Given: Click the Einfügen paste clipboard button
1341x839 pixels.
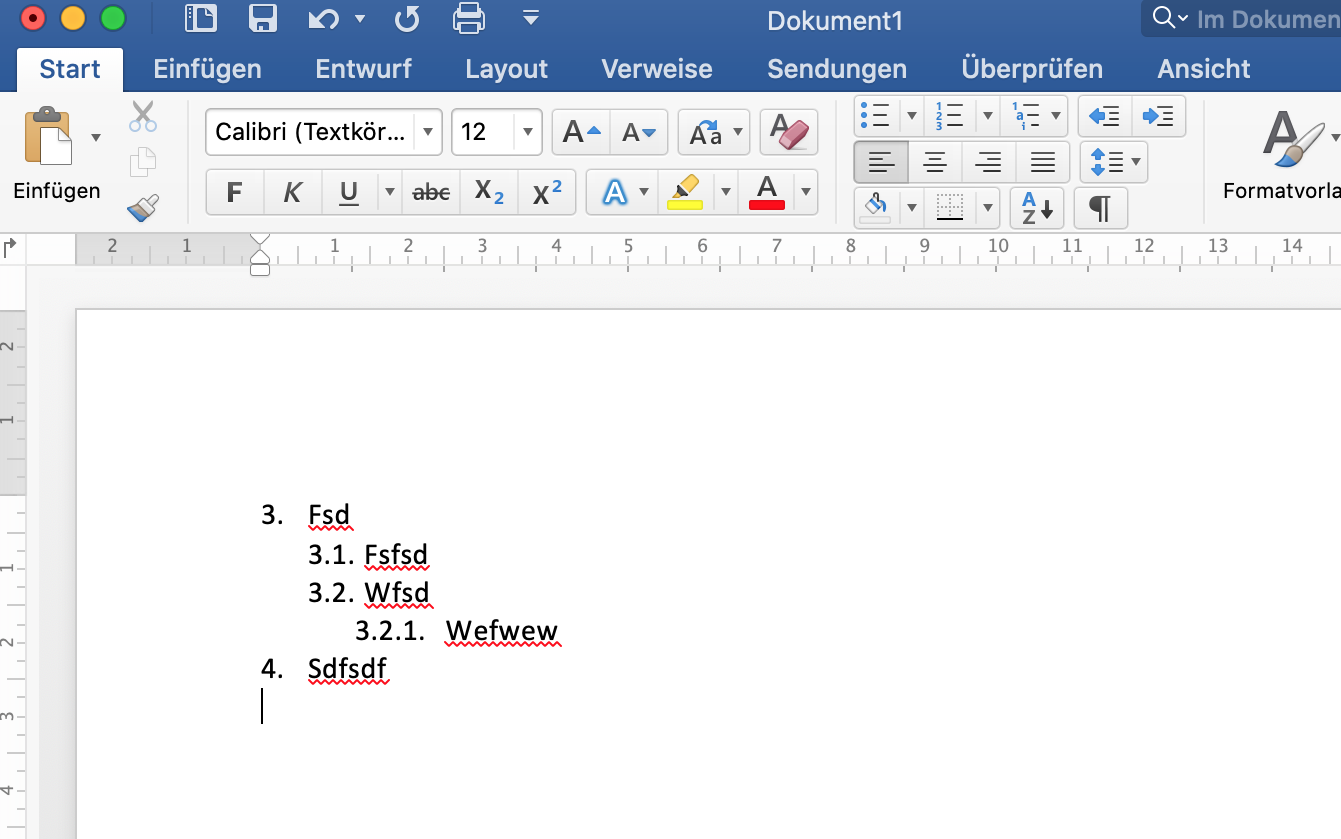Looking at the screenshot, I should click(x=49, y=137).
